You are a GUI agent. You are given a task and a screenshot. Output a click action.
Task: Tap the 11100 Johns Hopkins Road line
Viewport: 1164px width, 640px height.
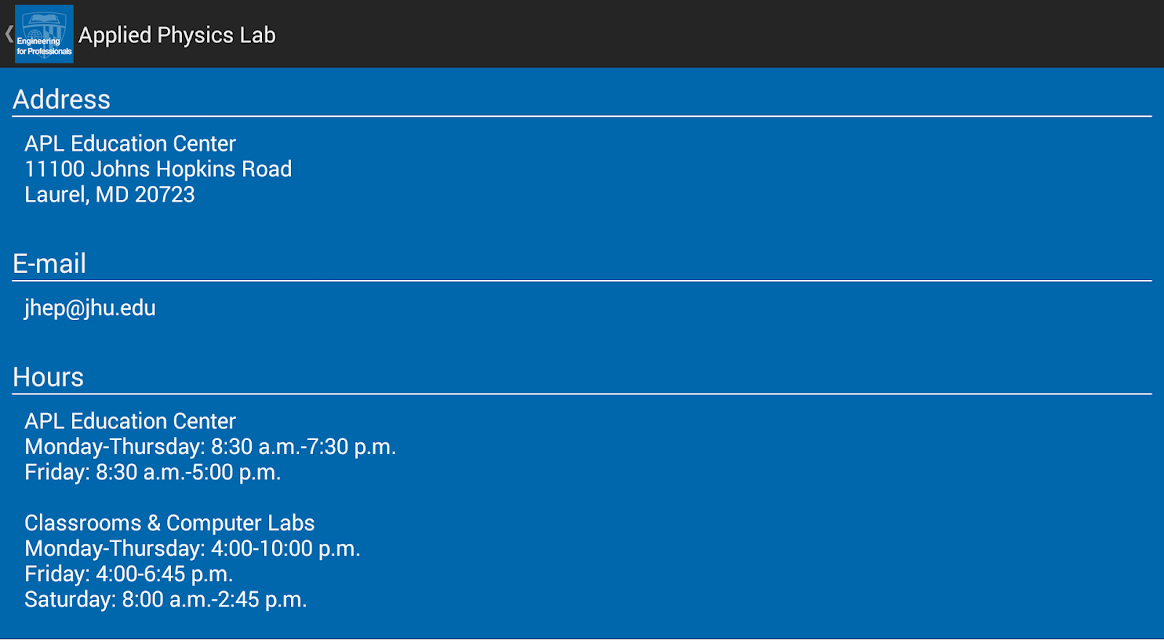(x=158, y=169)
